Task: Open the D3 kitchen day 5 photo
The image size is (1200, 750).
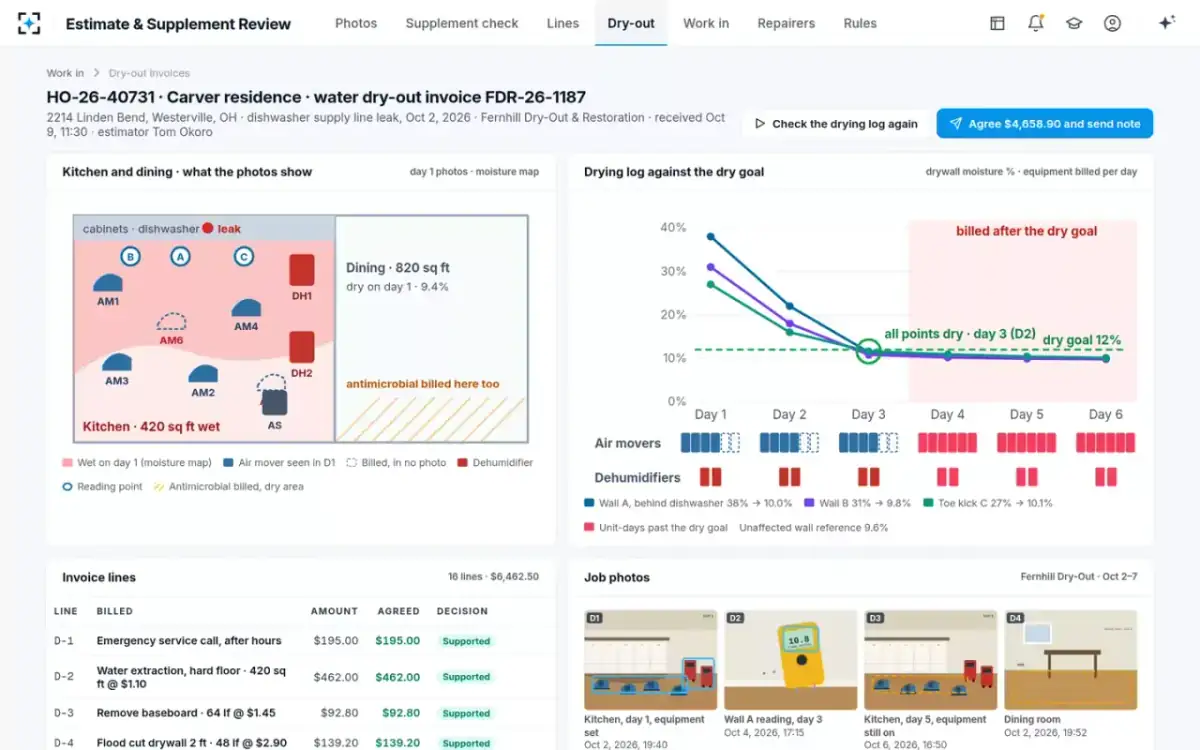Action: coord(930,660)
